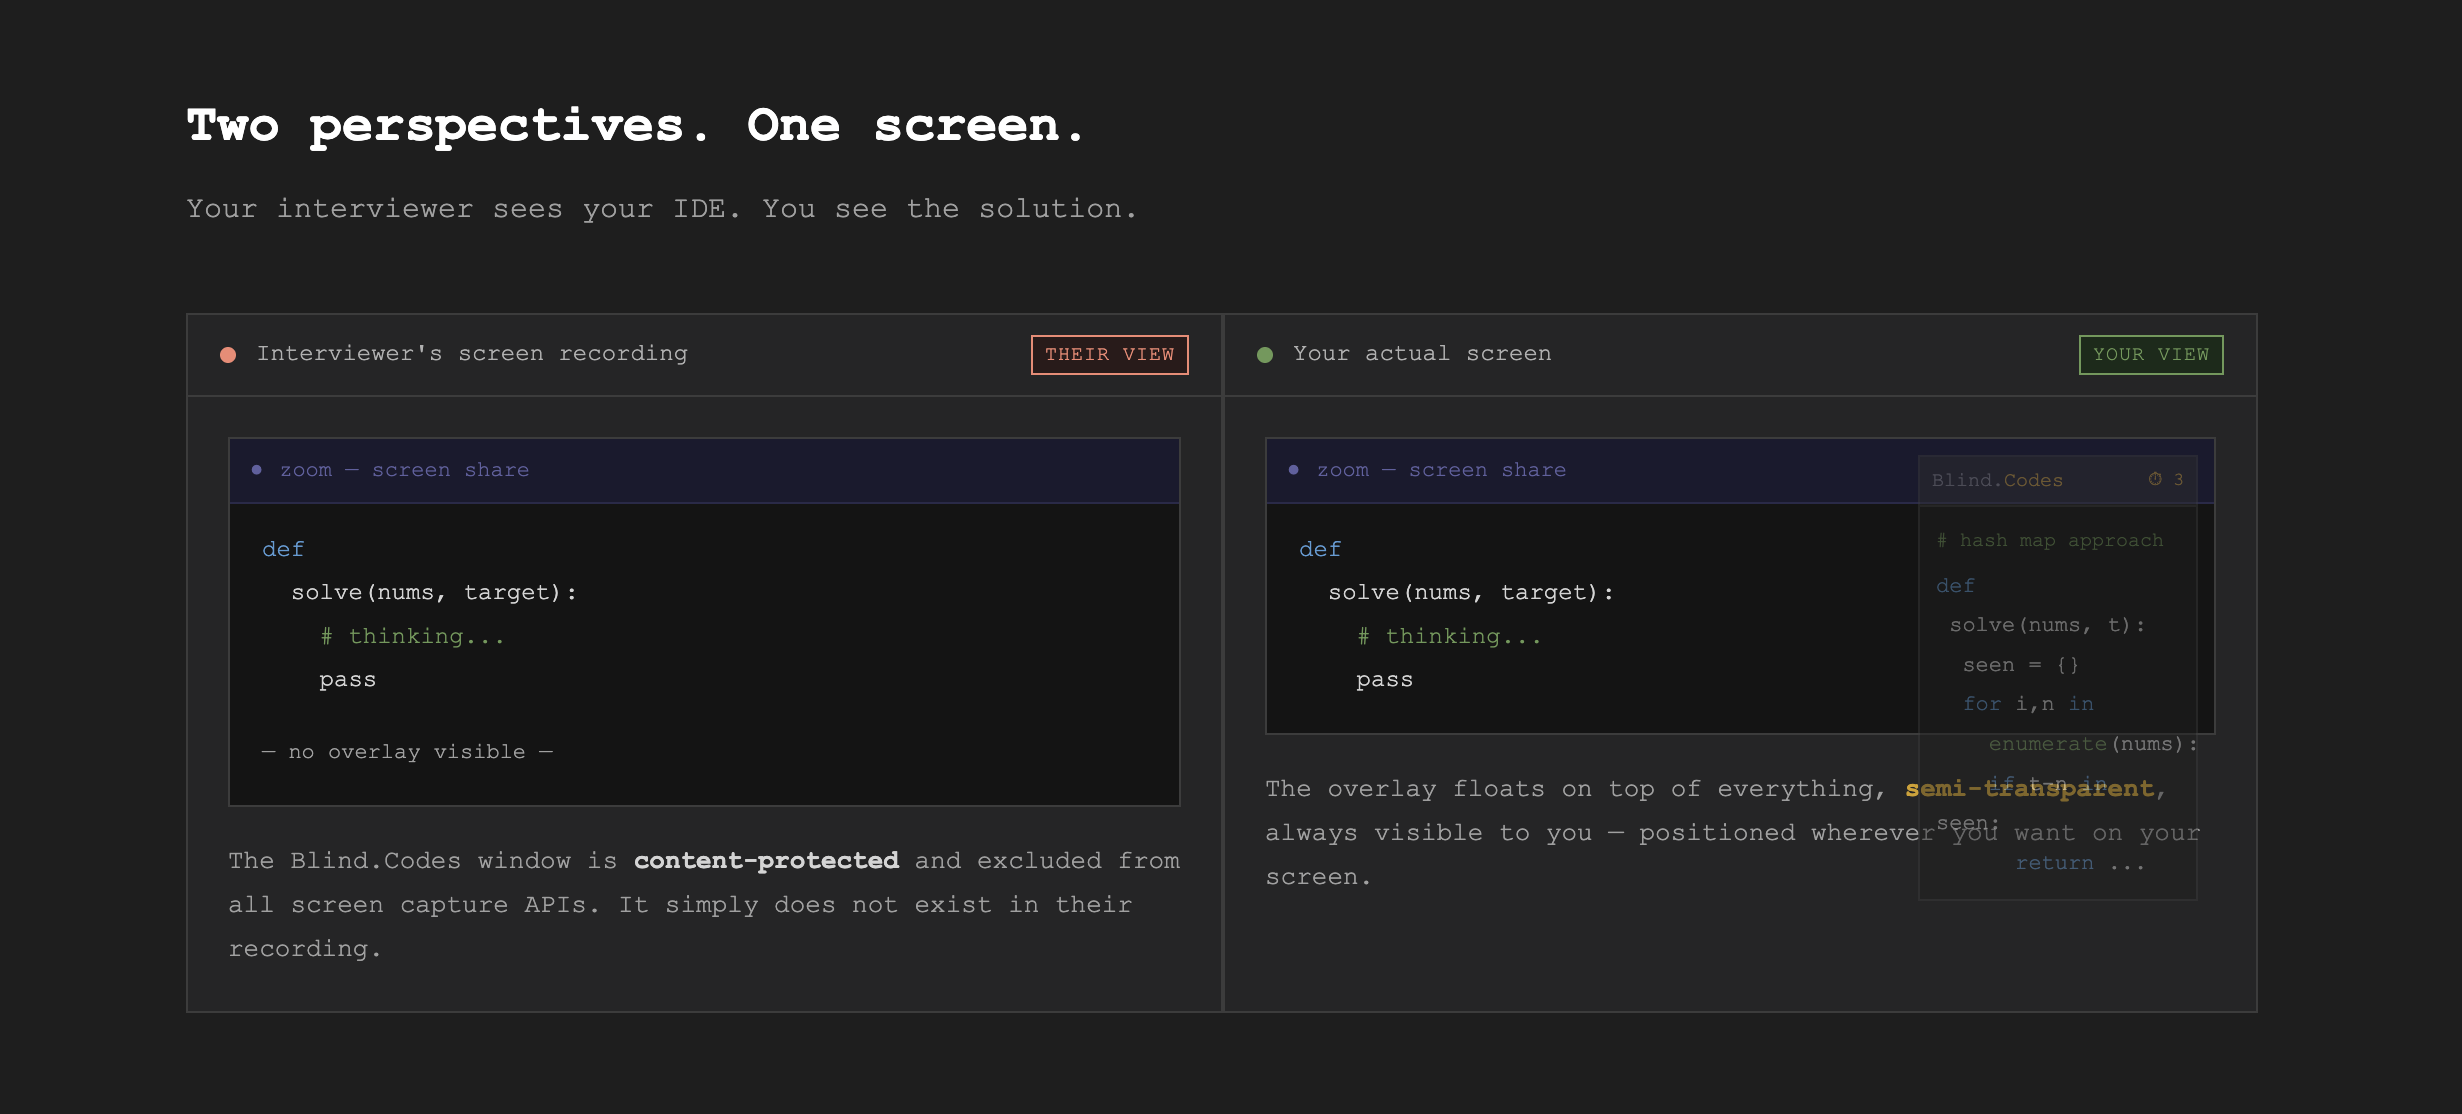Image resolution: width=2462 pixels, height=1114 pixels.
Task: Click the red dot beside Interviewer's screen recording
Action: tap(228, 355)
